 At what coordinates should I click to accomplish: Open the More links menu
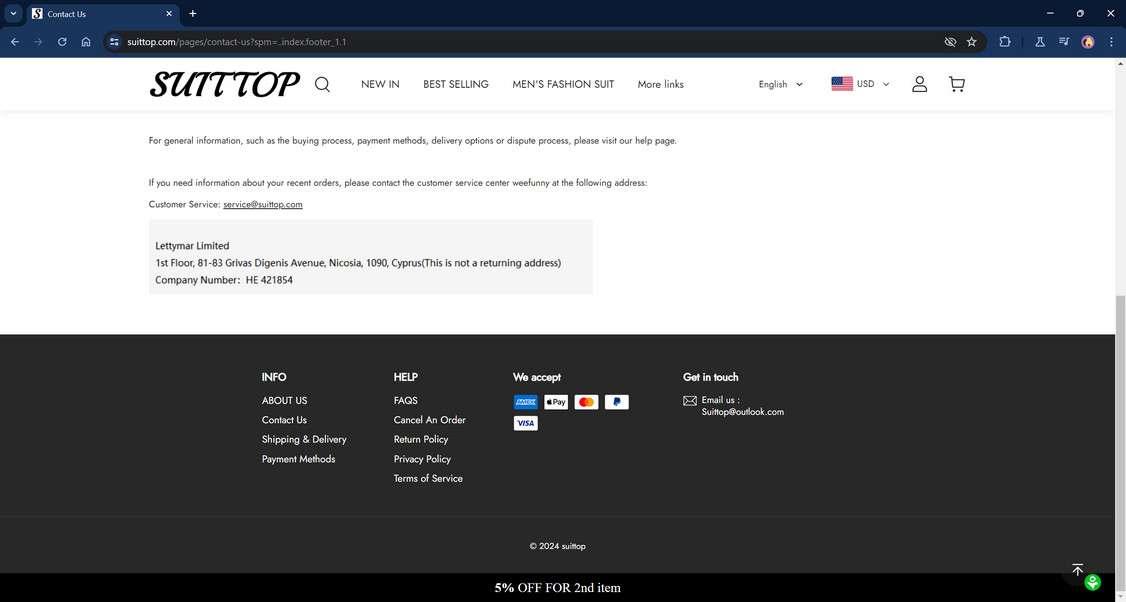point(661,84)
